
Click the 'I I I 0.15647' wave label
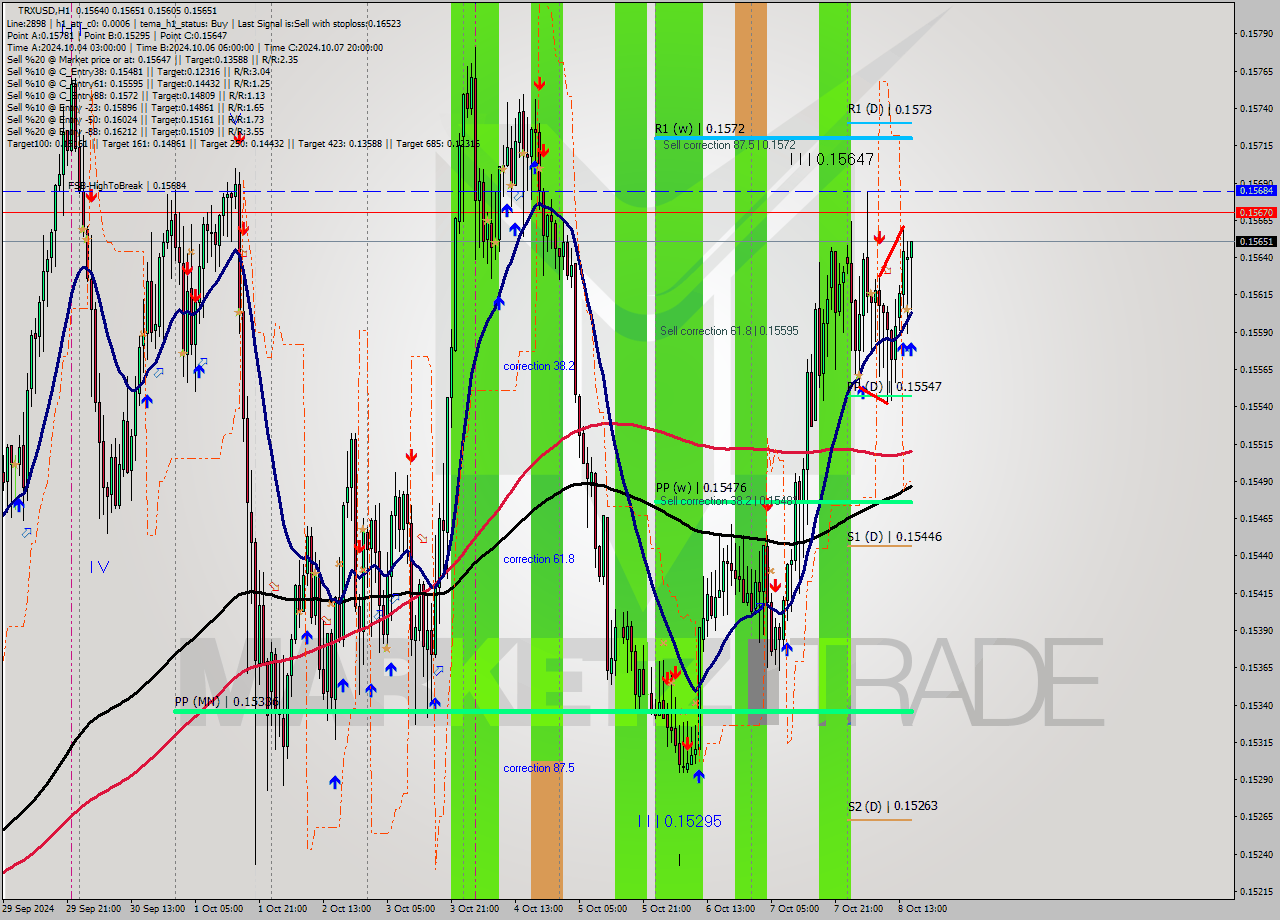pyautogui.click(x=832, y=159)
